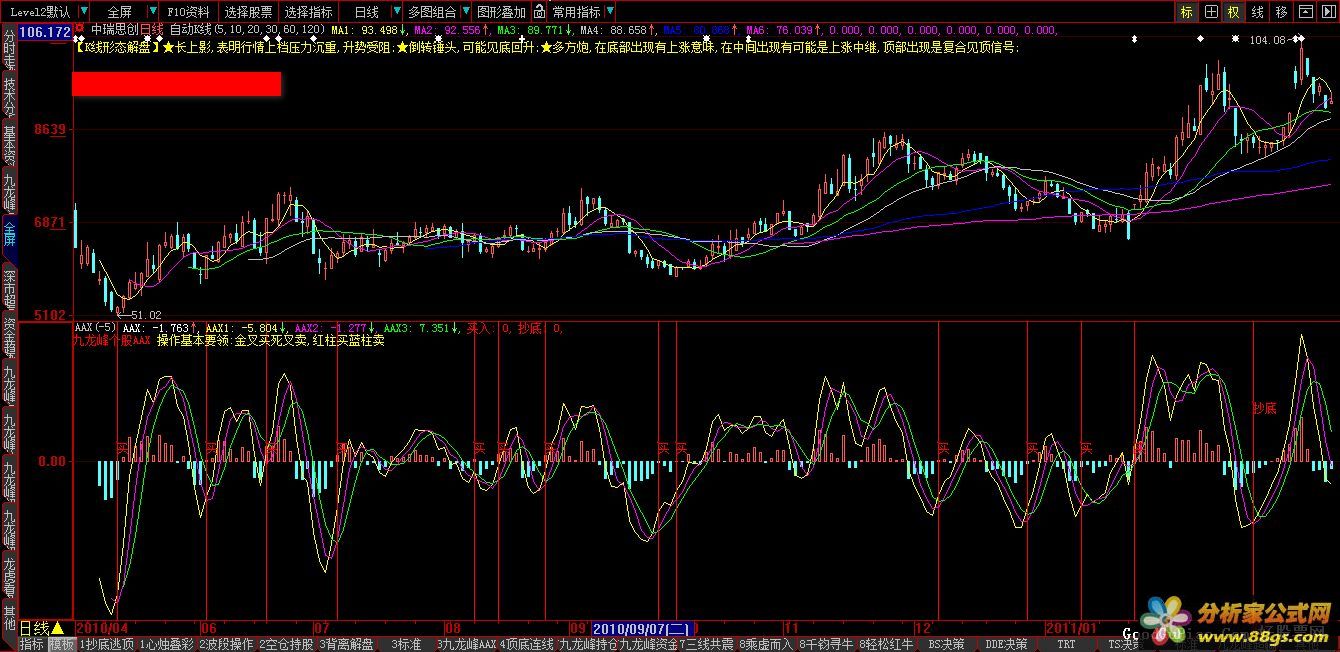Open the 龙虎看 side tab
1340x652 pixels.
(9, 577)
